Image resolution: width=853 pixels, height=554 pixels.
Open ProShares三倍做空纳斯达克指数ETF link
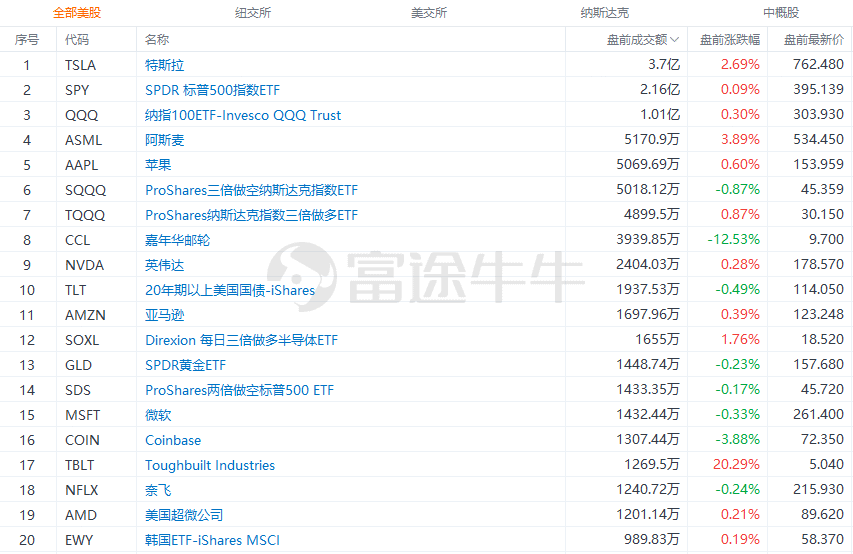(251, 190)
